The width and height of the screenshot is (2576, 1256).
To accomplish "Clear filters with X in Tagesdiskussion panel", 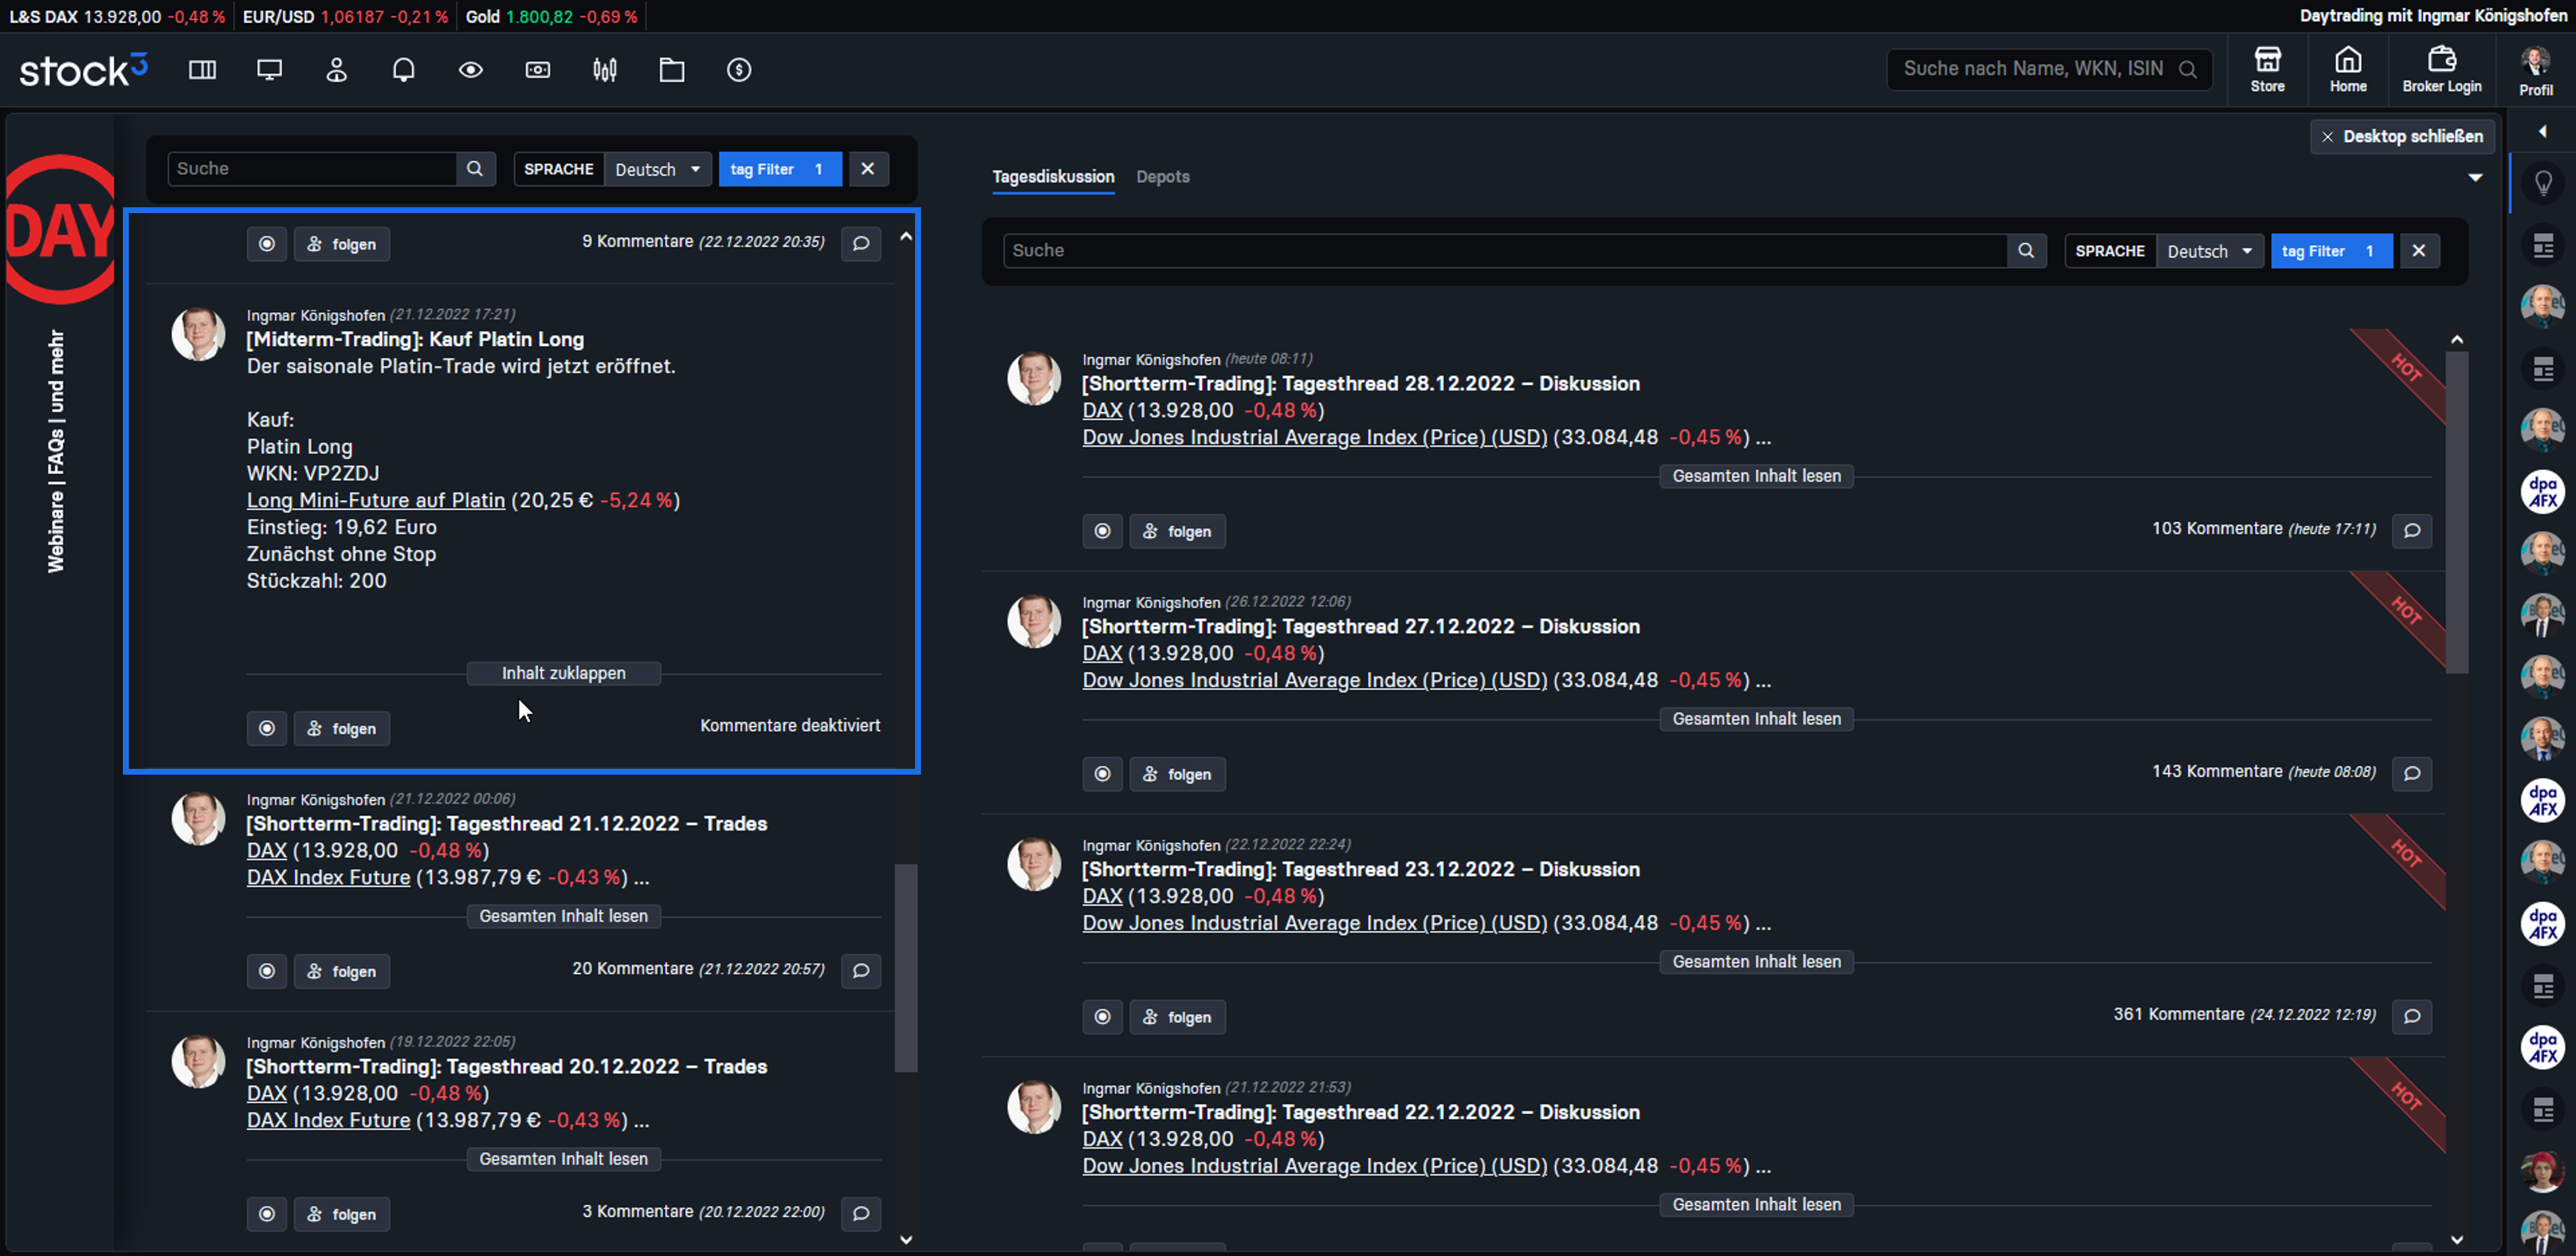I will pyautogui.click(x=2419, y=251).
